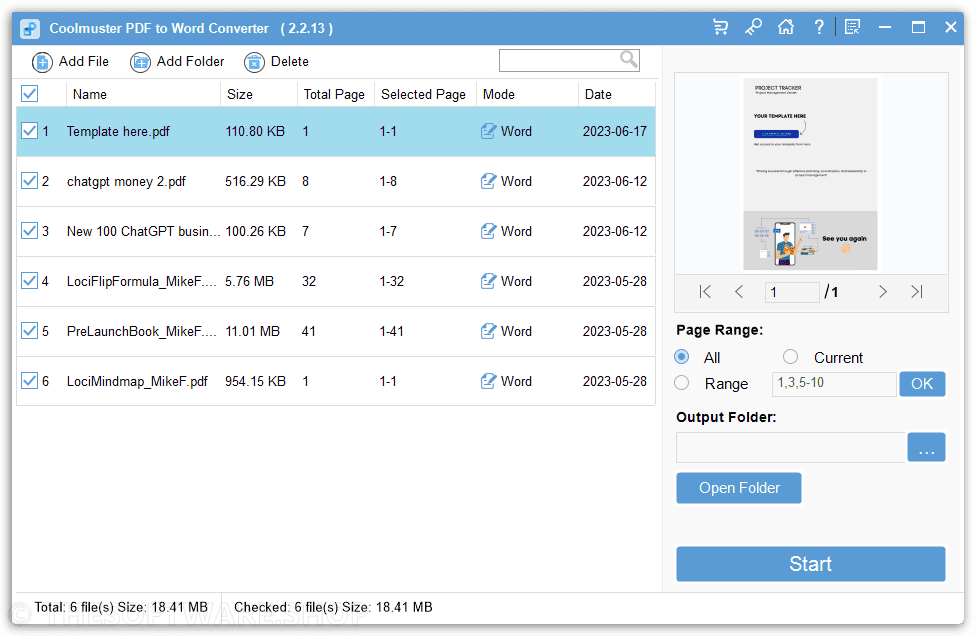Uncheck chatgpt money 2.pdf checkbox
This screenshot has height=636, width=976.
click(x=29, y=180)
